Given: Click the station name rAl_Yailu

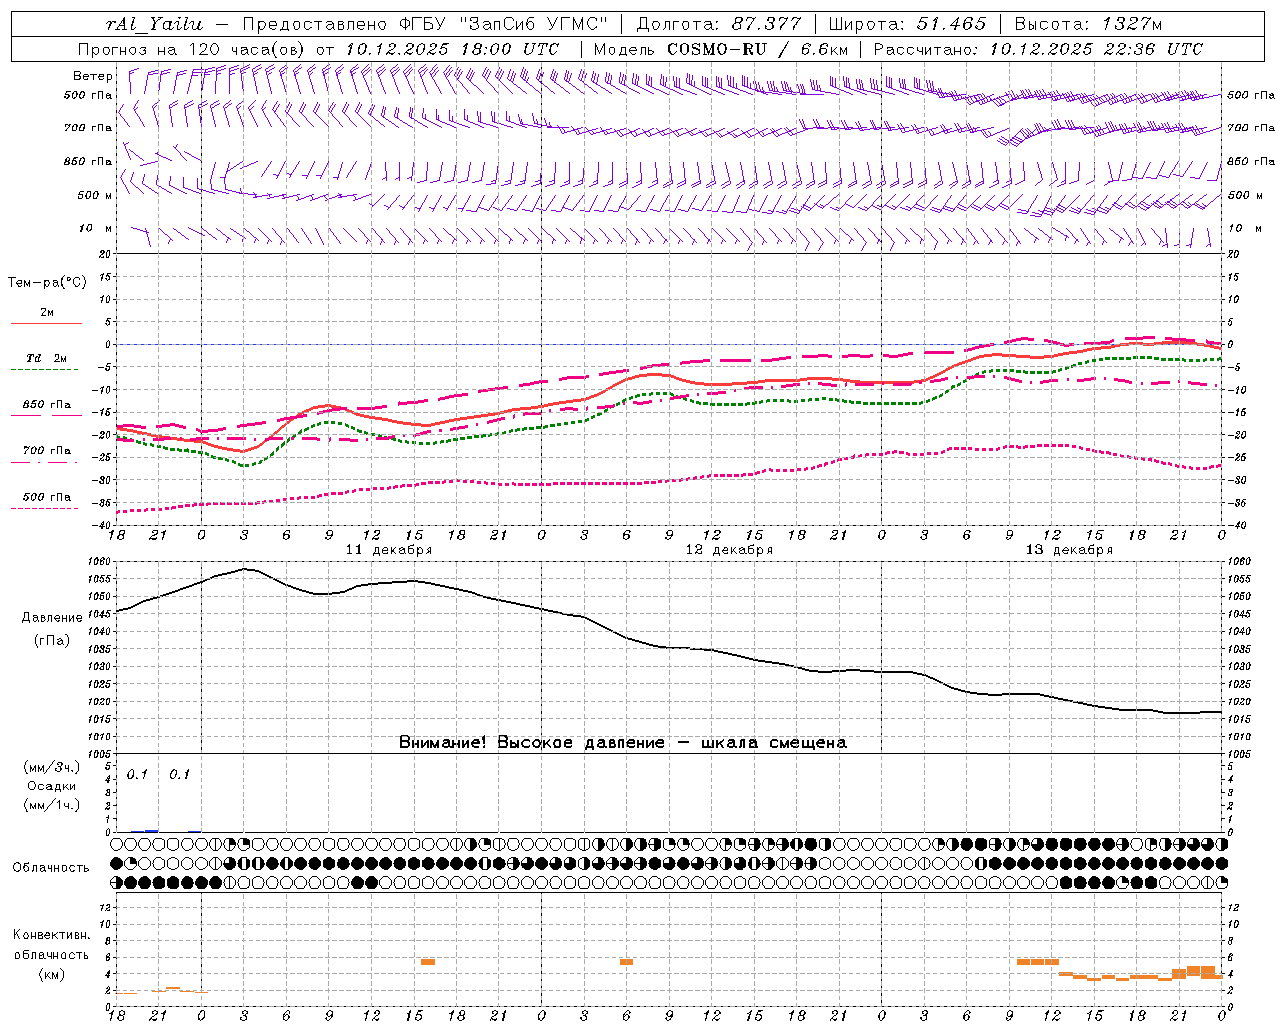Looking at the screenshot, I should tap(154, 24).
